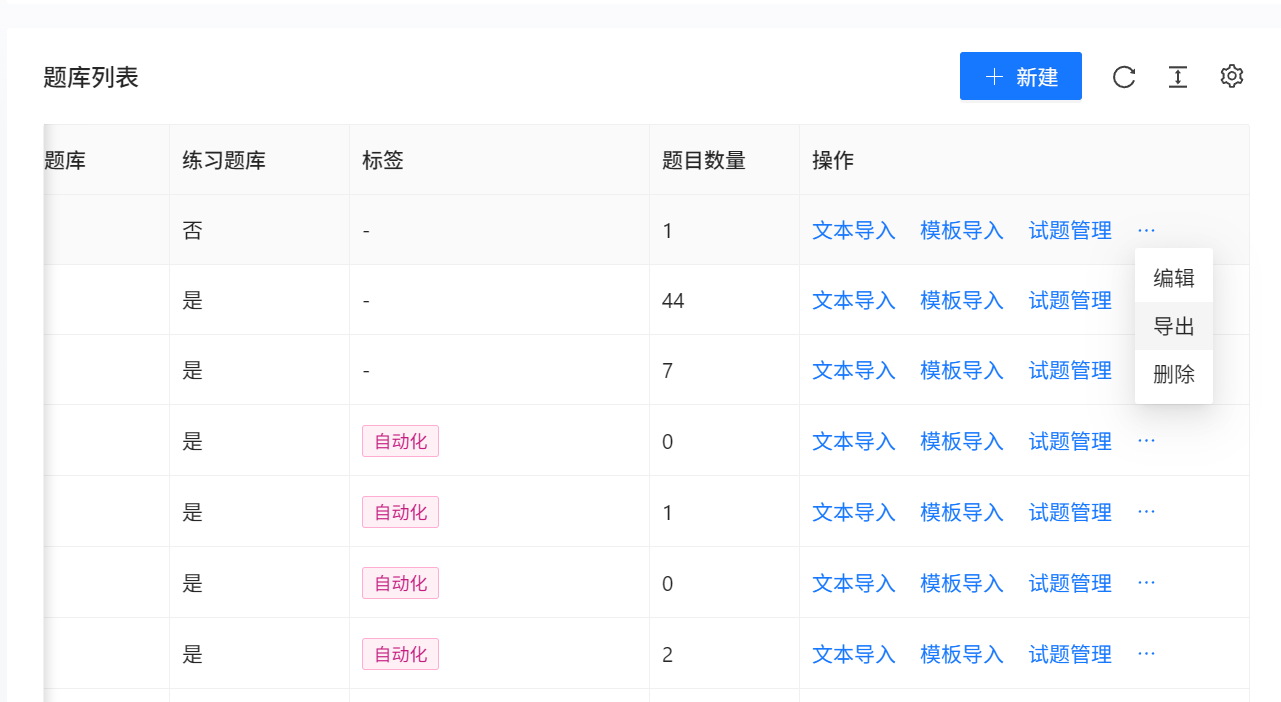The width and height of the screenshot is (1281, 702).
Task: Click 模板导入 in 自动化 row with 1 question
Action: pos(962,512)
